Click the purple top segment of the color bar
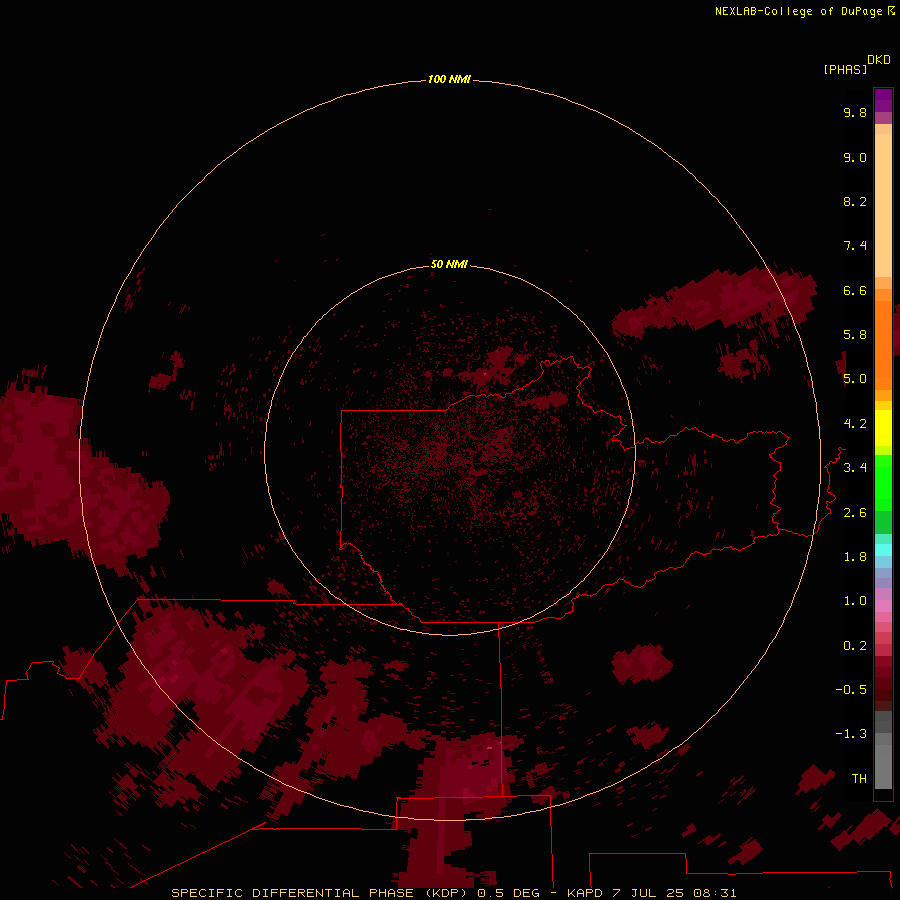The width and height of the screenshot is (900, 900). pos(883,100)
